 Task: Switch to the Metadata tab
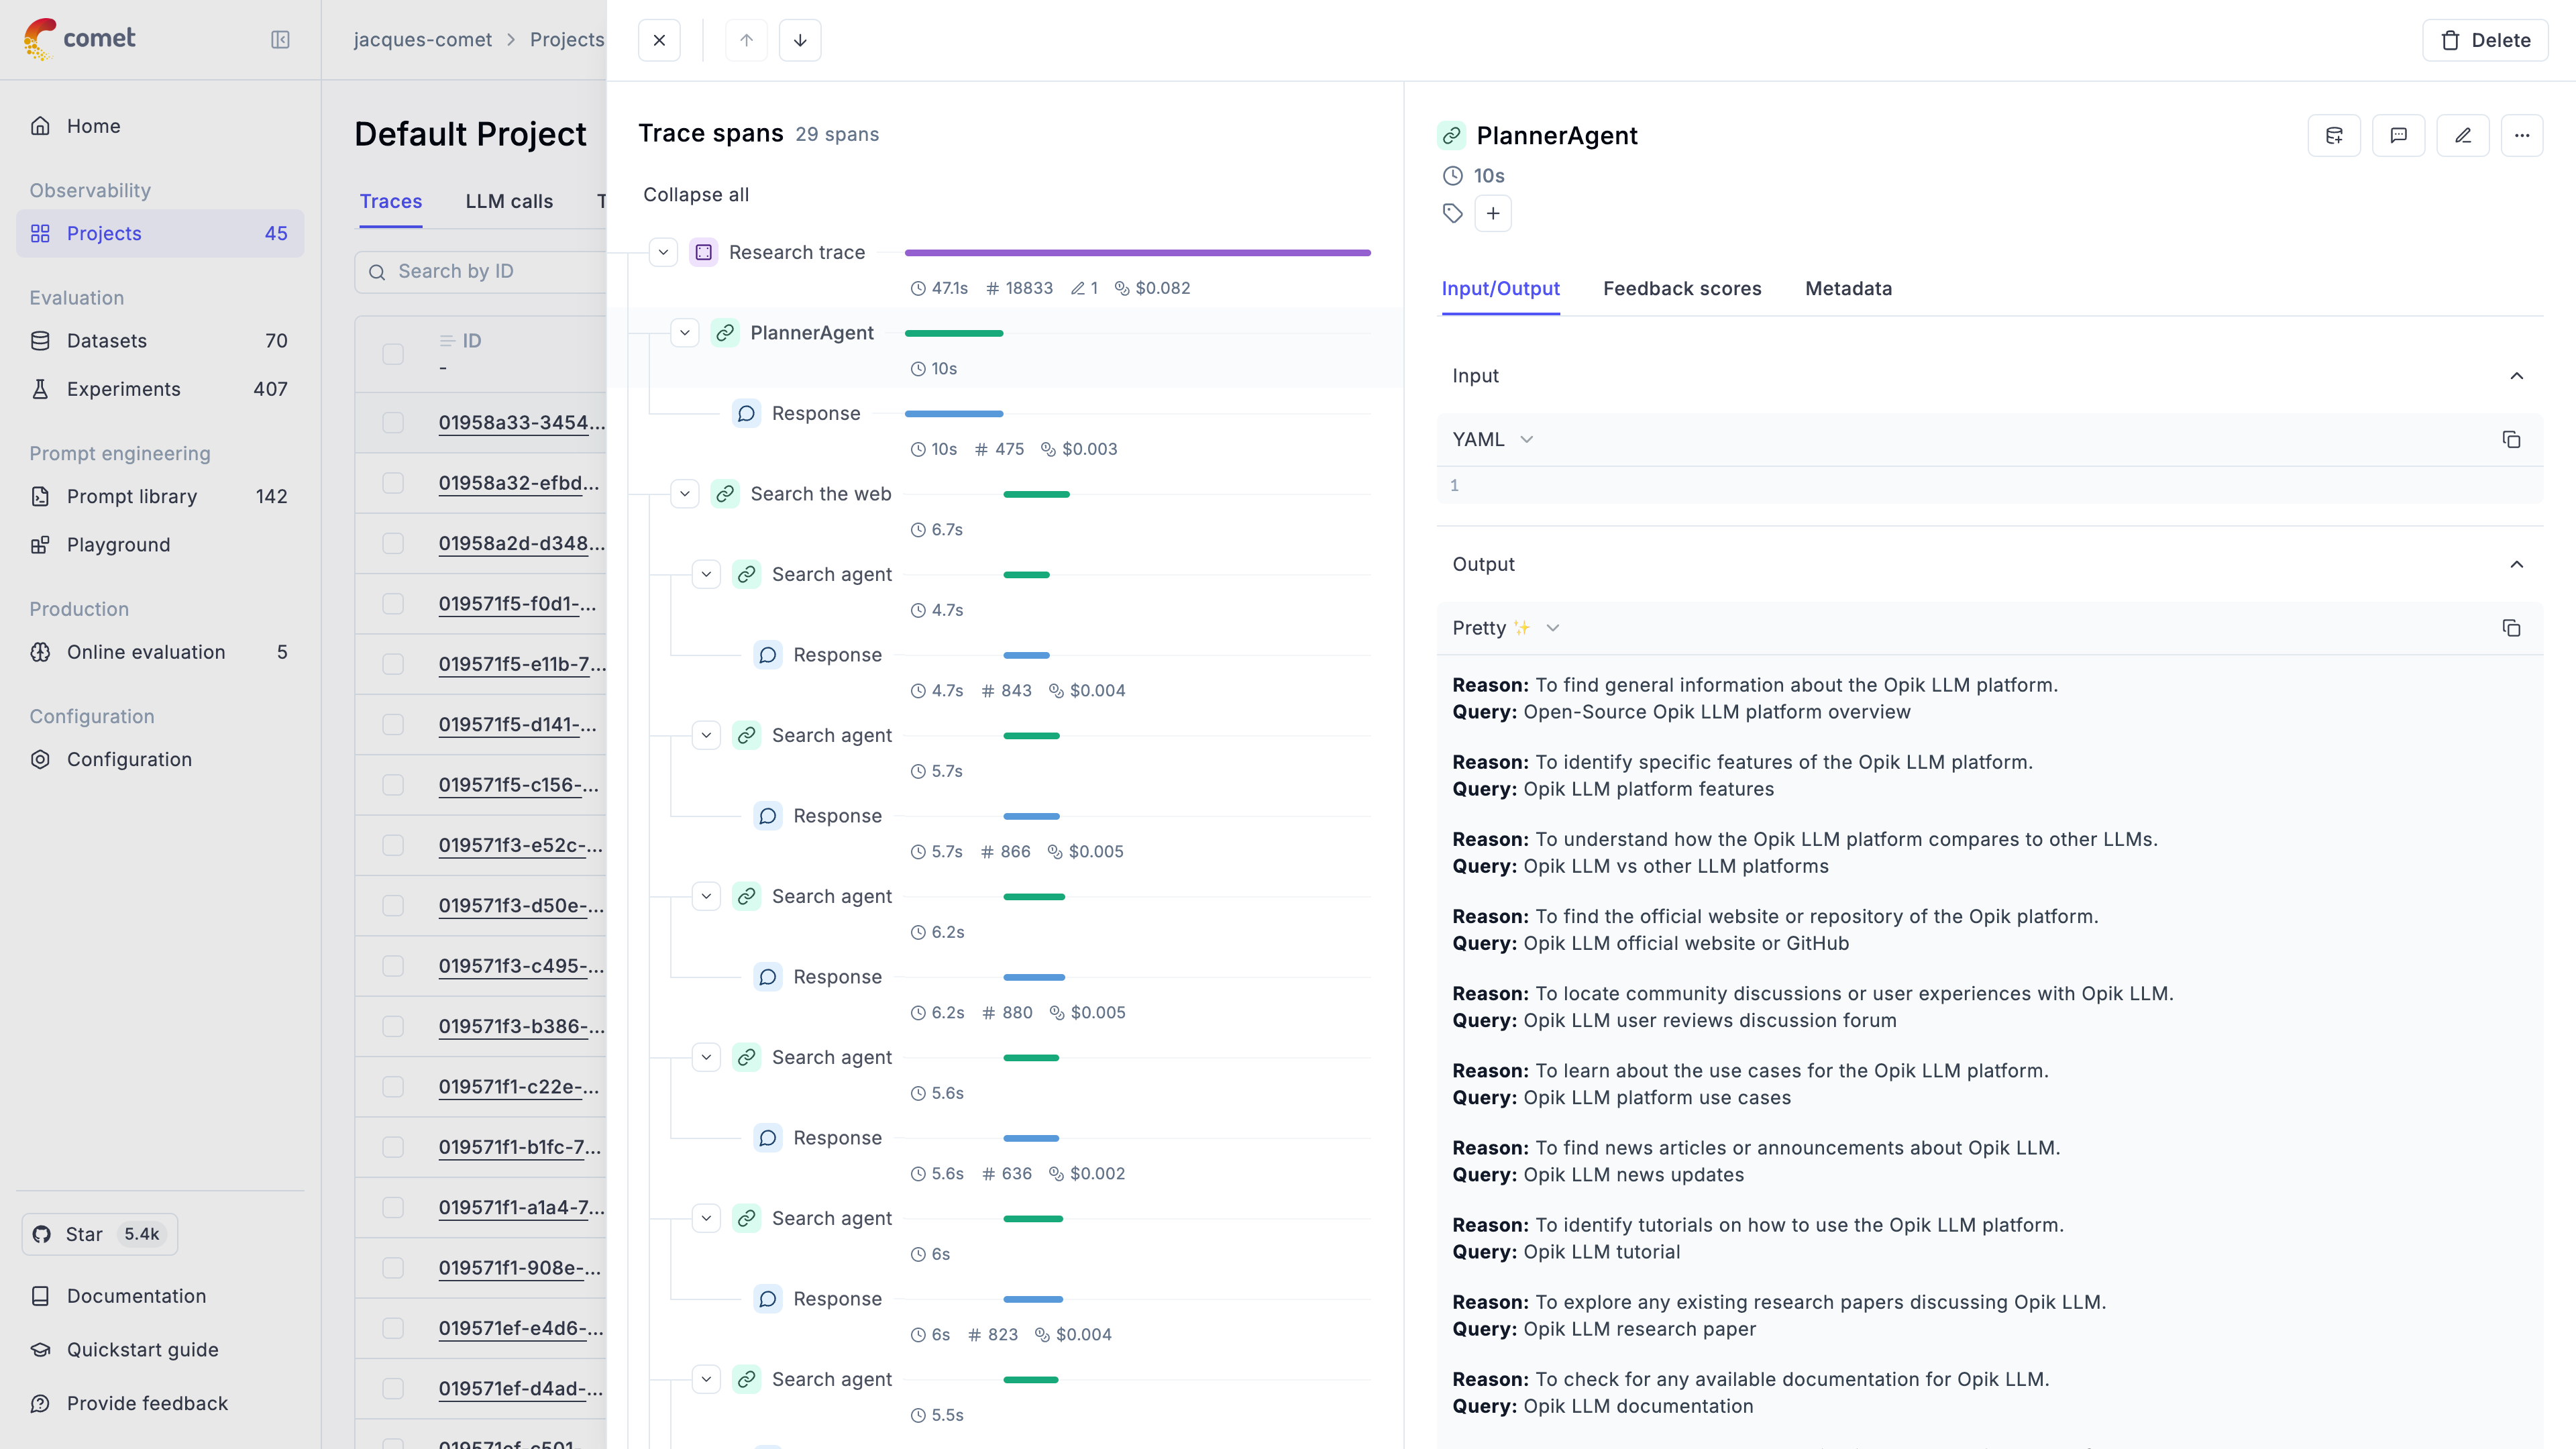pyautogui.click(x=1848, y=289)
